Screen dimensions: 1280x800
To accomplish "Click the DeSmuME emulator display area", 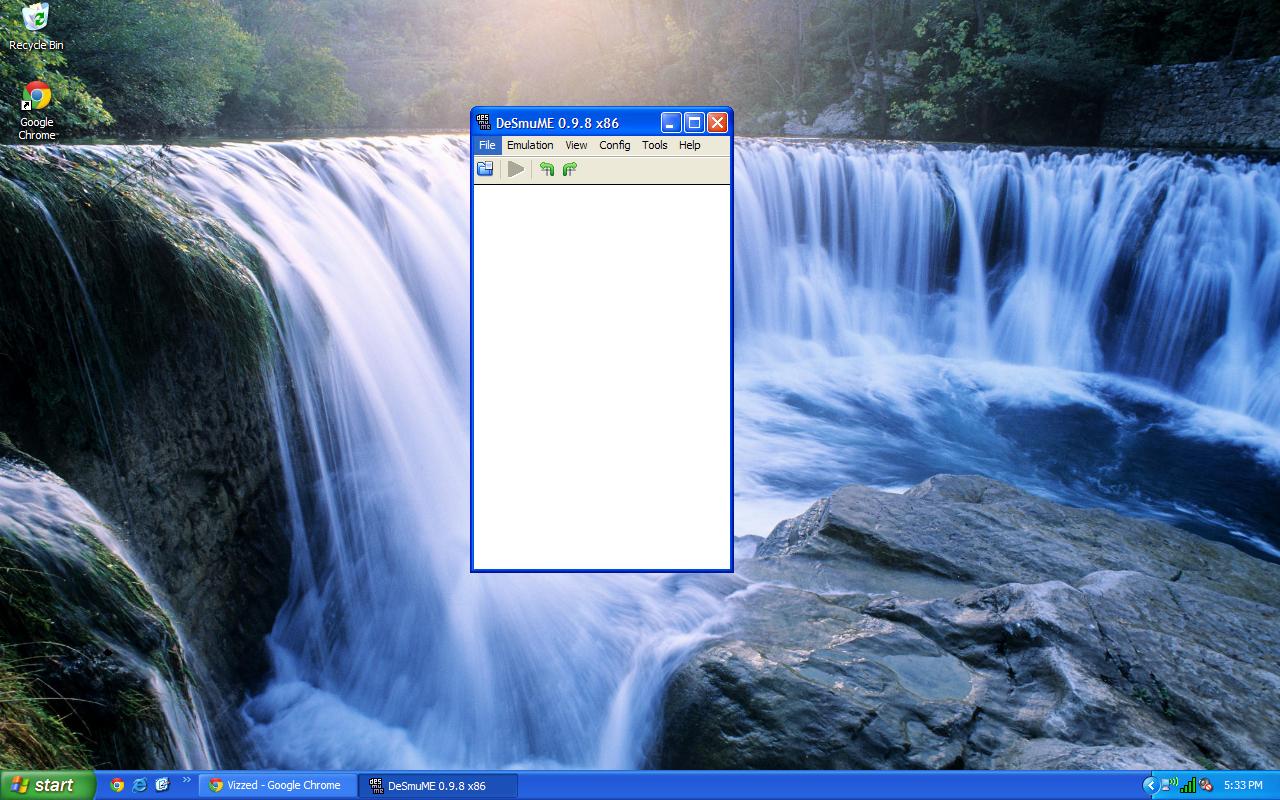I will click(602, 377).
